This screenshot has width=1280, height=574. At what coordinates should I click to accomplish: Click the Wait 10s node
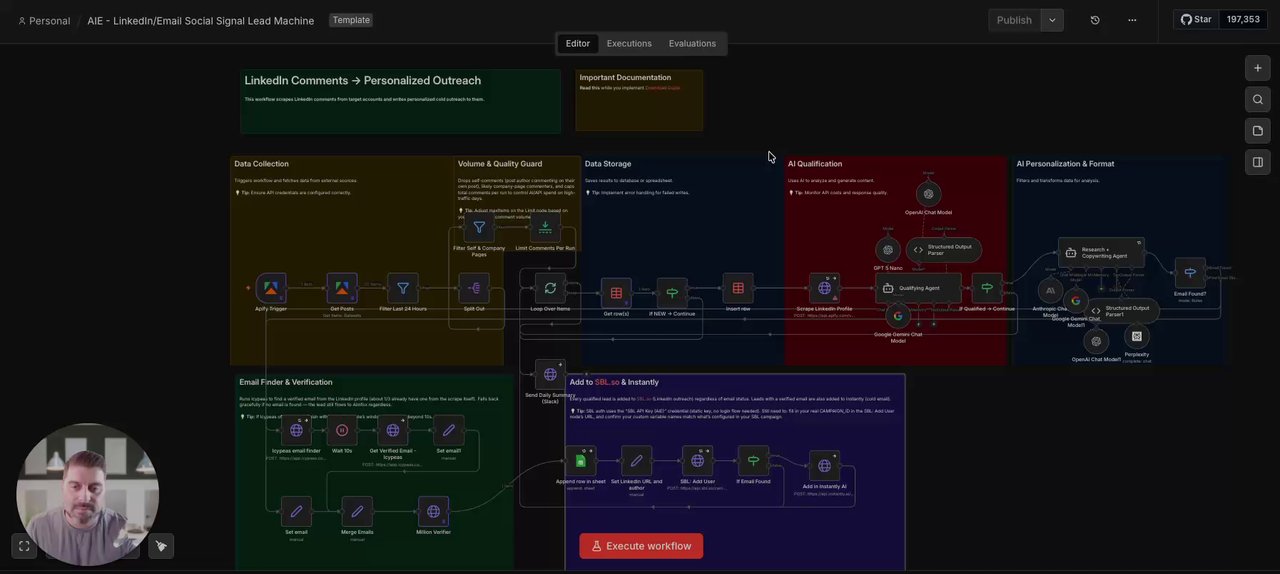pyautogui.click(x=342, y=430)
